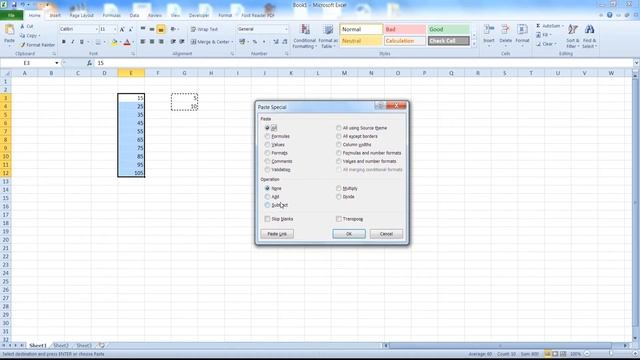Switch to the Developer ribbon tab
This screenshot has width=640, height=360.
click(x=199, y=16)
